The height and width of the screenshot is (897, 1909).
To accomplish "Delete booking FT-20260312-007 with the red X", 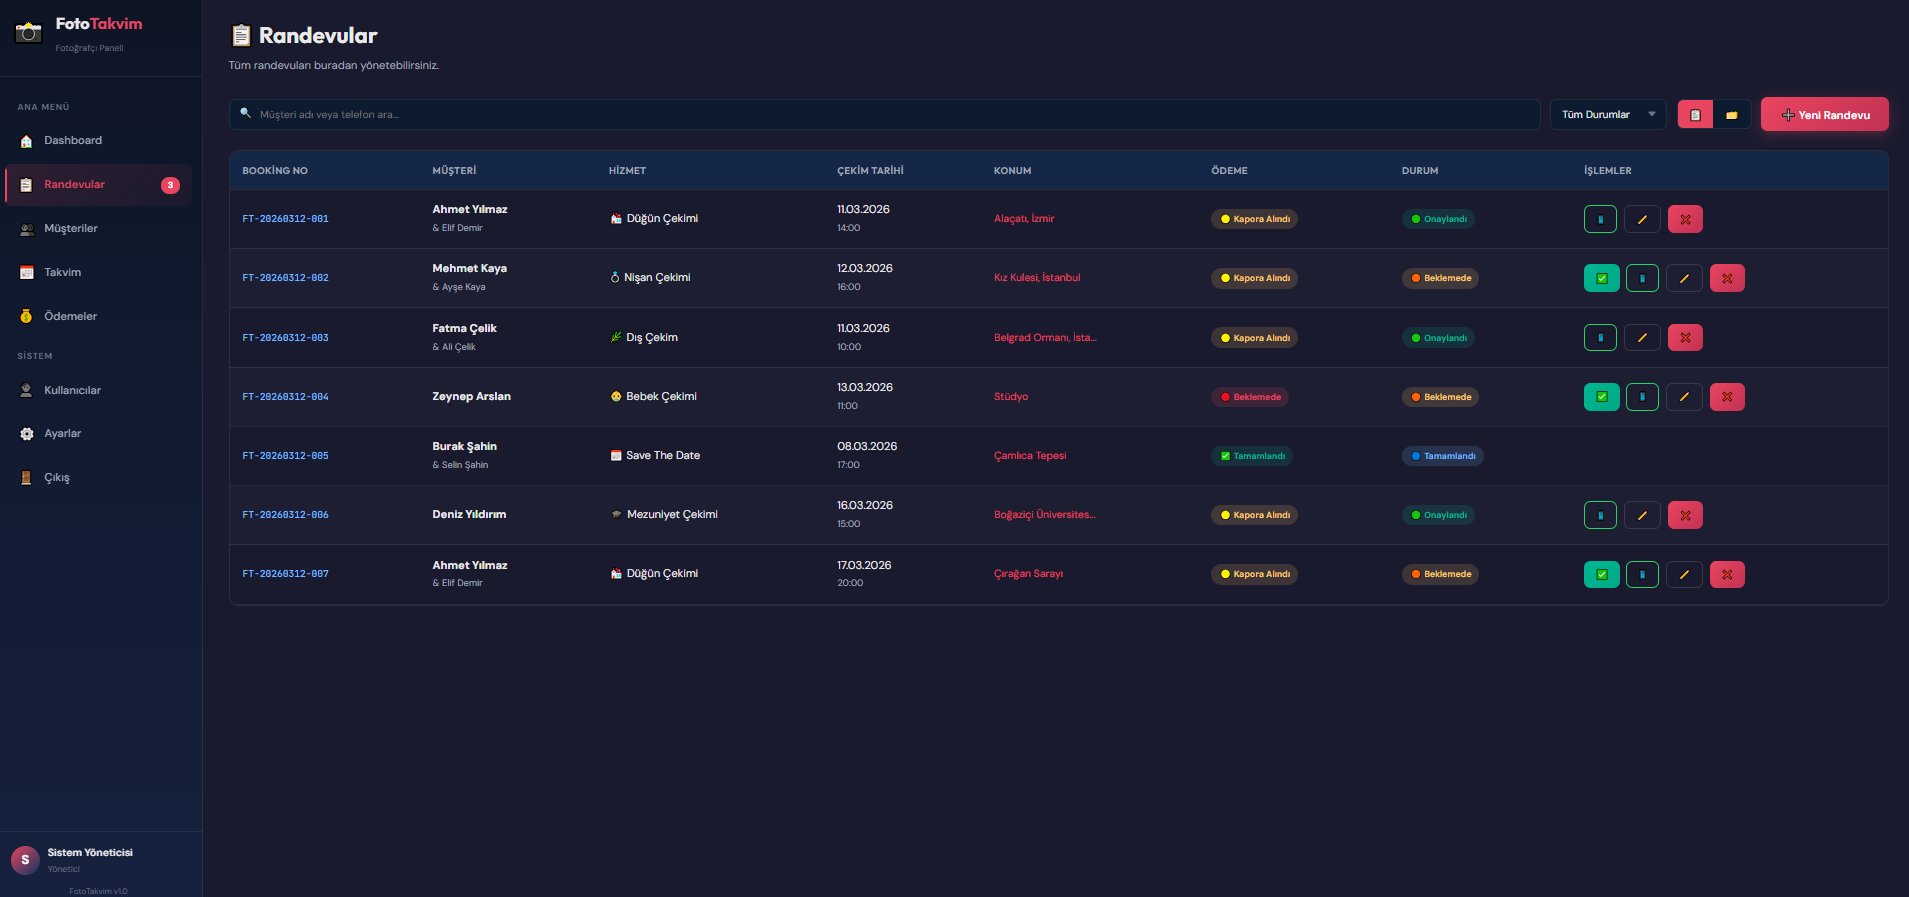I will tap(1727, 574).
